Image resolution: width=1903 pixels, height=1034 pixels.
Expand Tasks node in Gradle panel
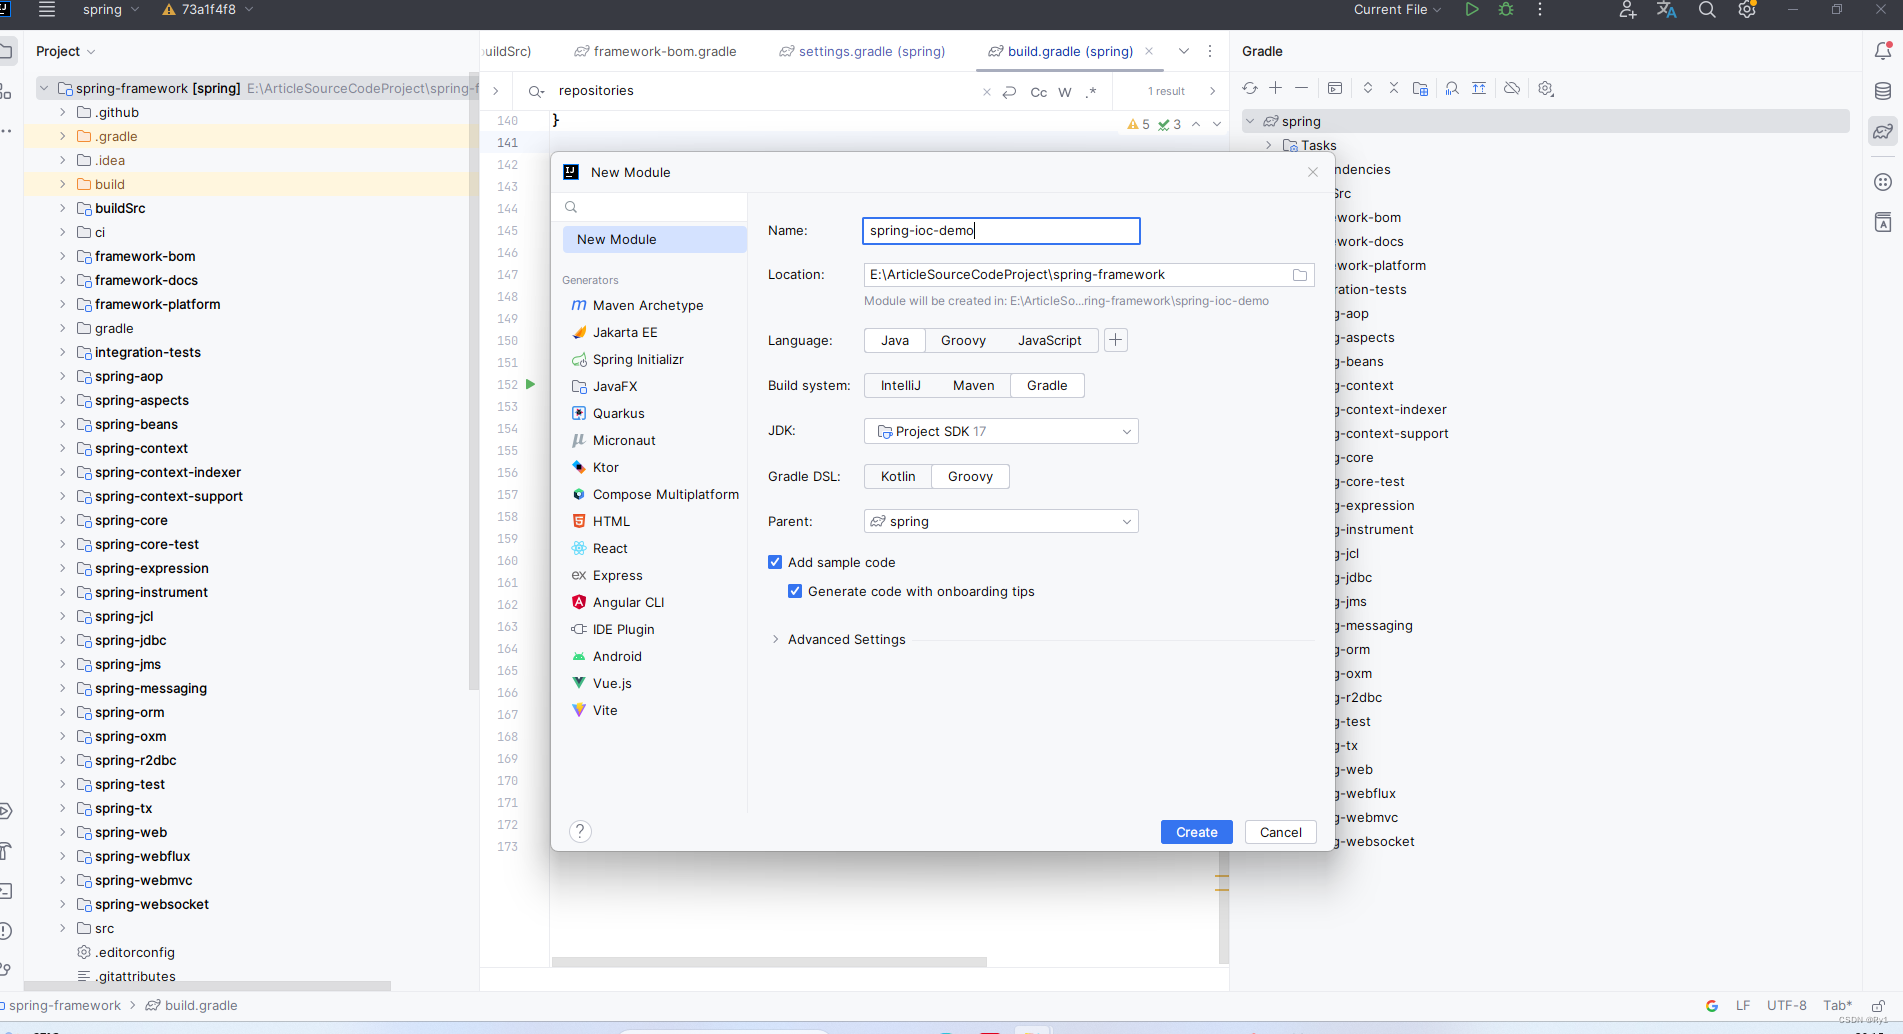coord(1269,146)
